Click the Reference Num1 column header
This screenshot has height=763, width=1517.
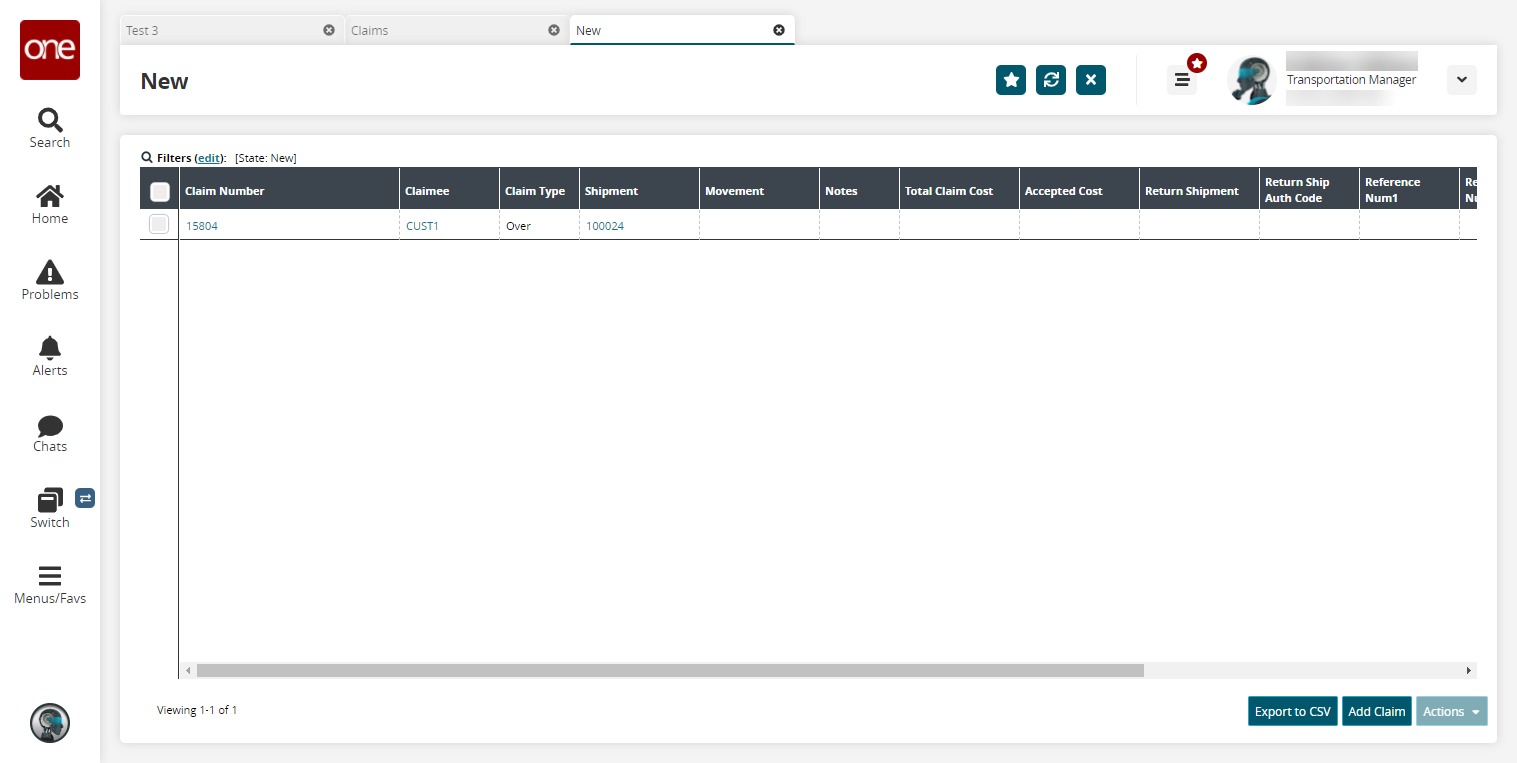point(1409,190)
